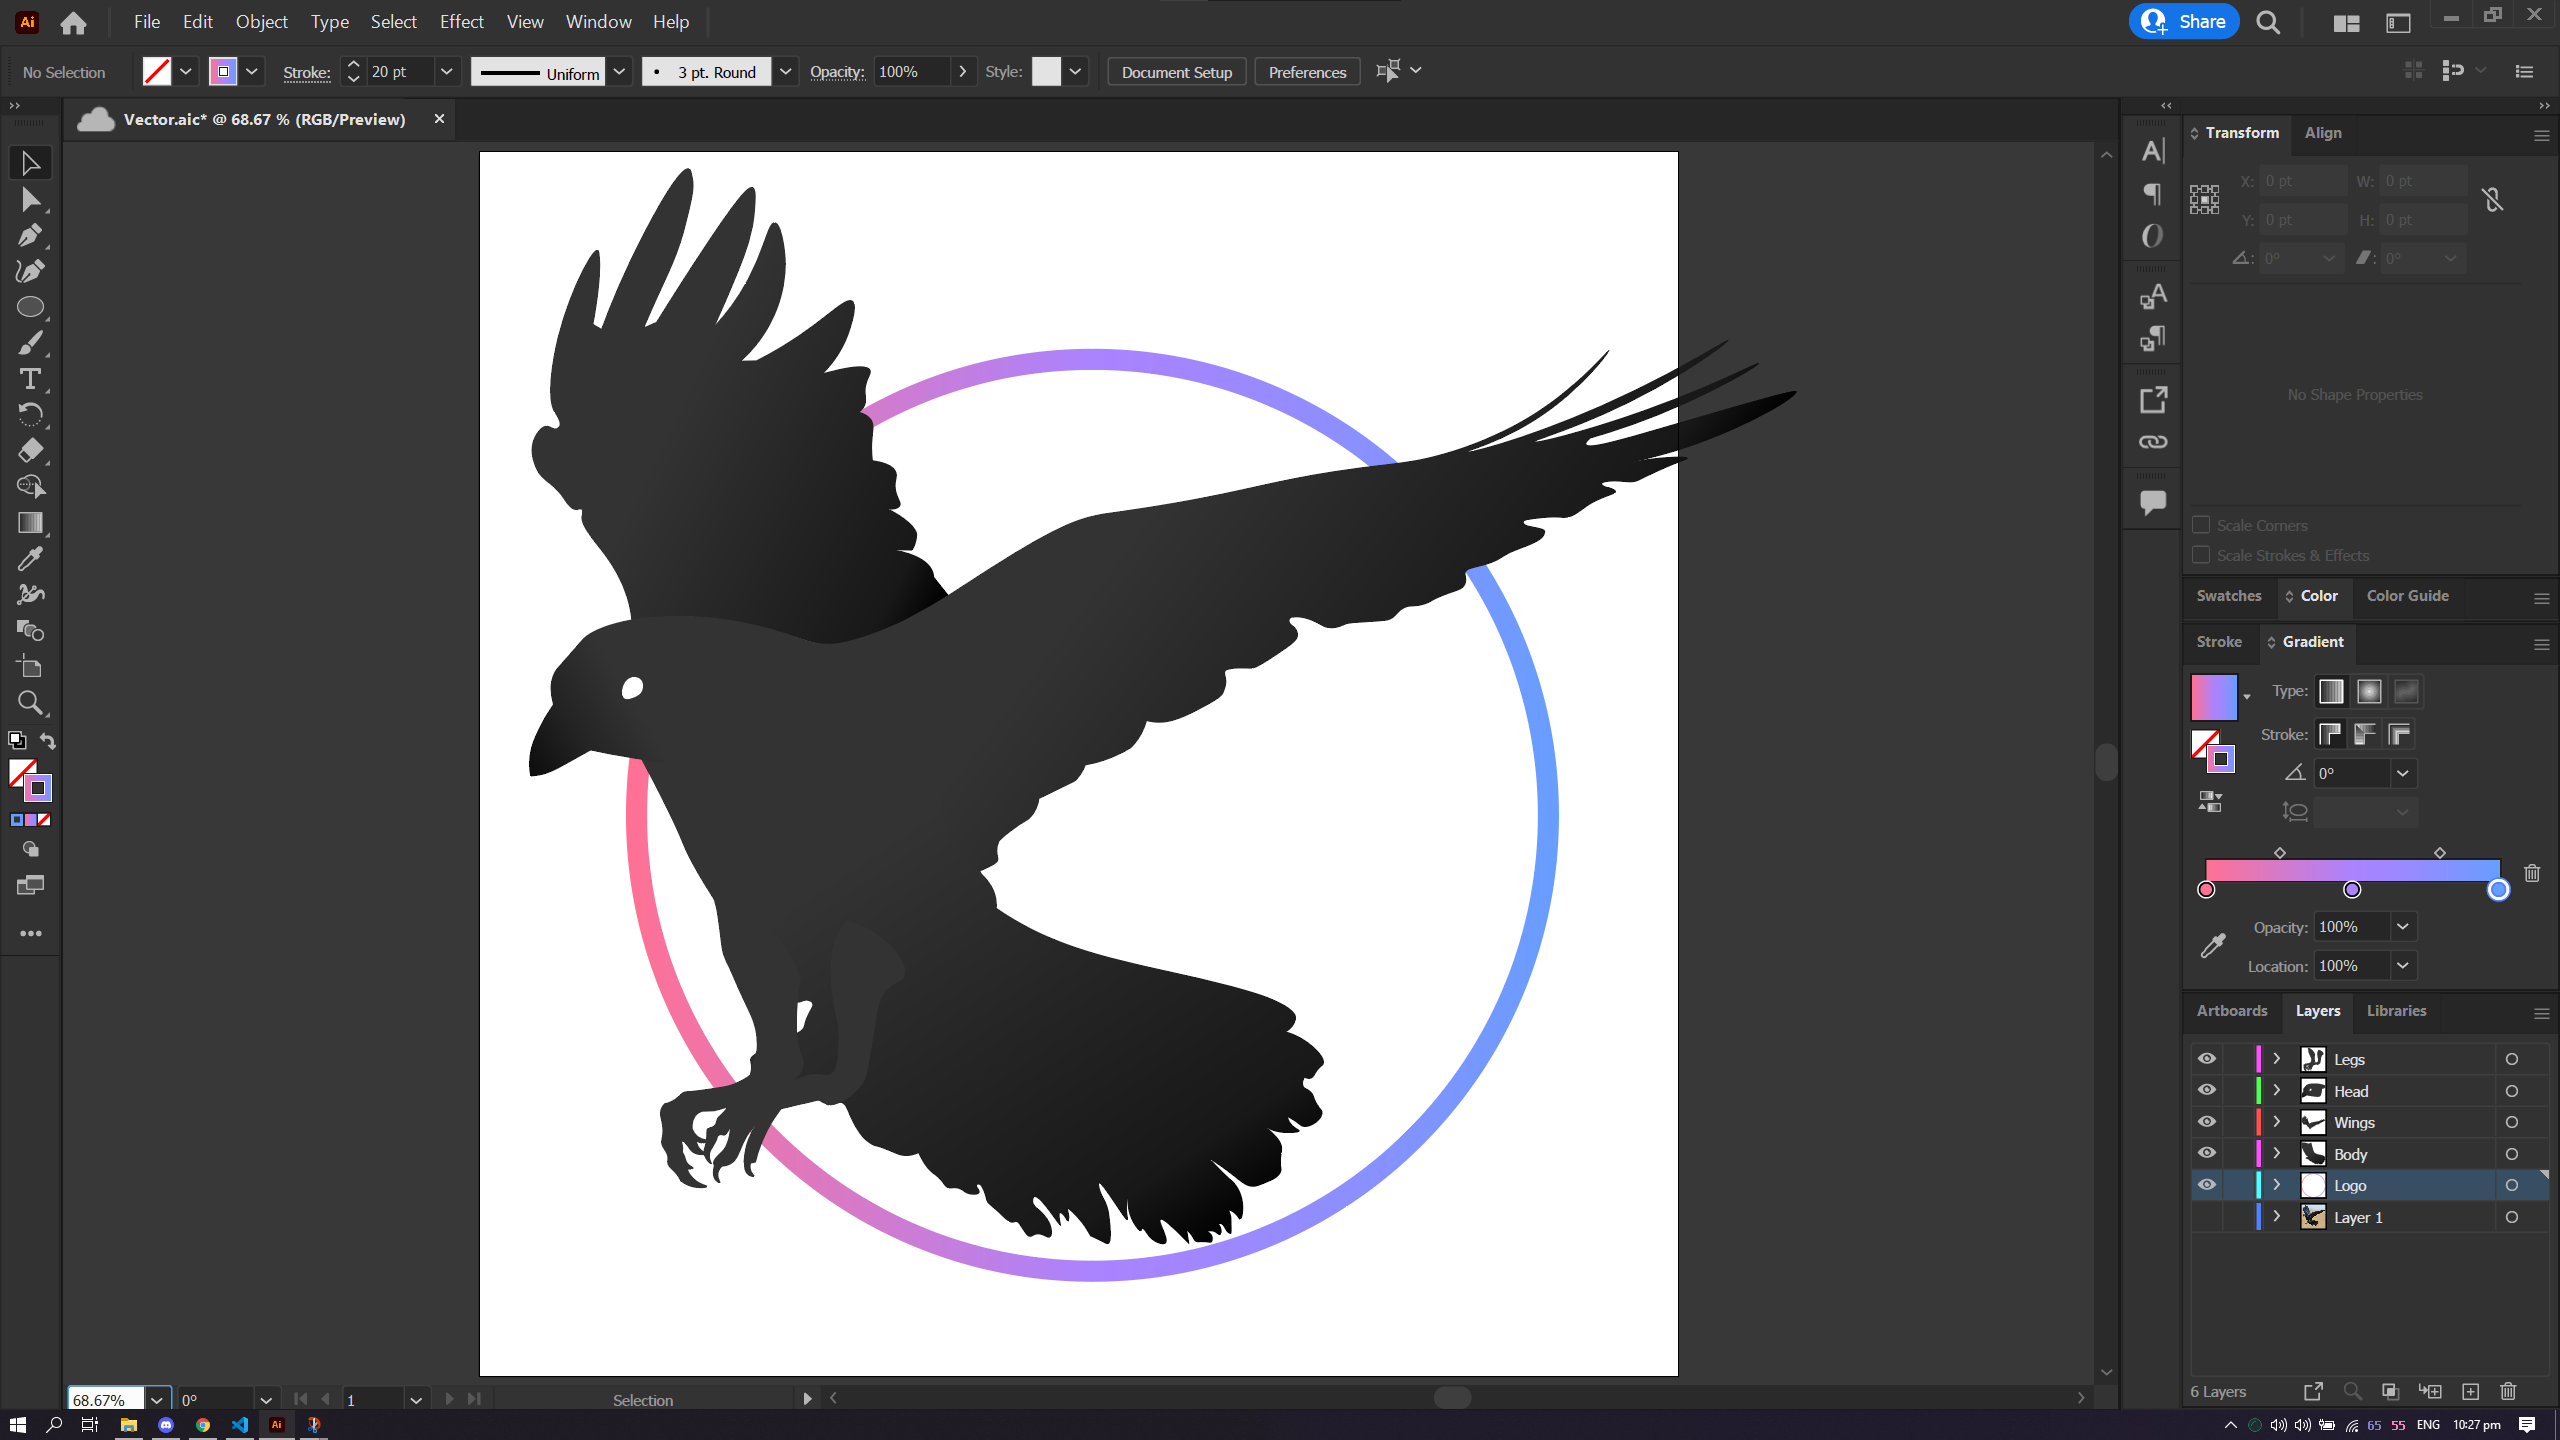Select the Eraser tool
This screenshot has height=1440, width=2560.
(30, 450)
